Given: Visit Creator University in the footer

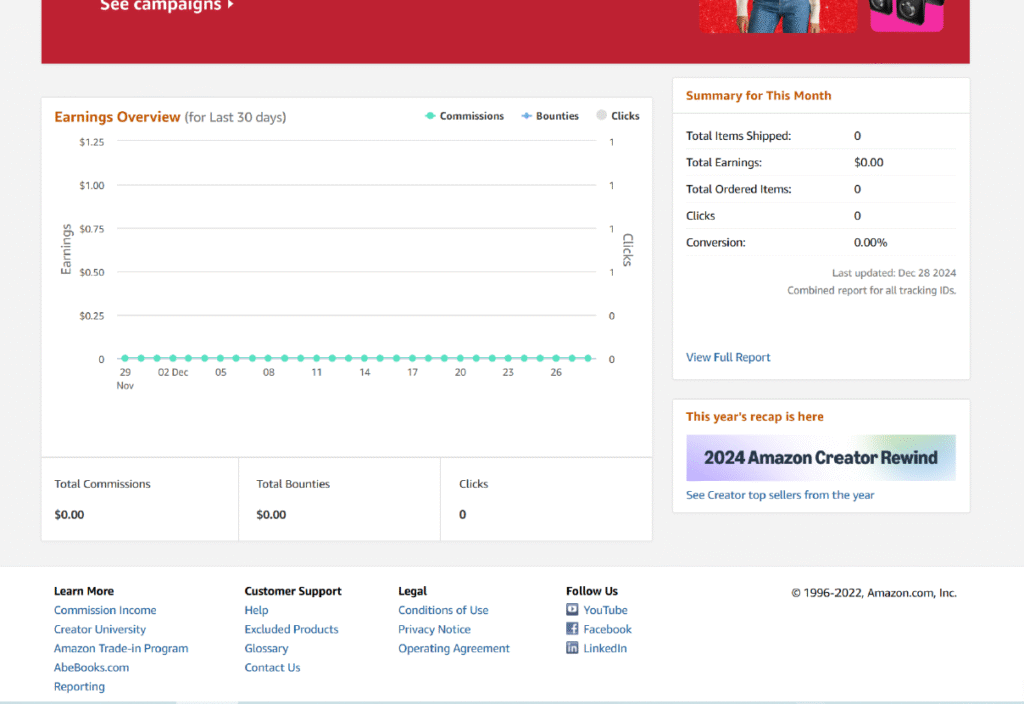Looking at the screenshot, I should click(100, 629).
